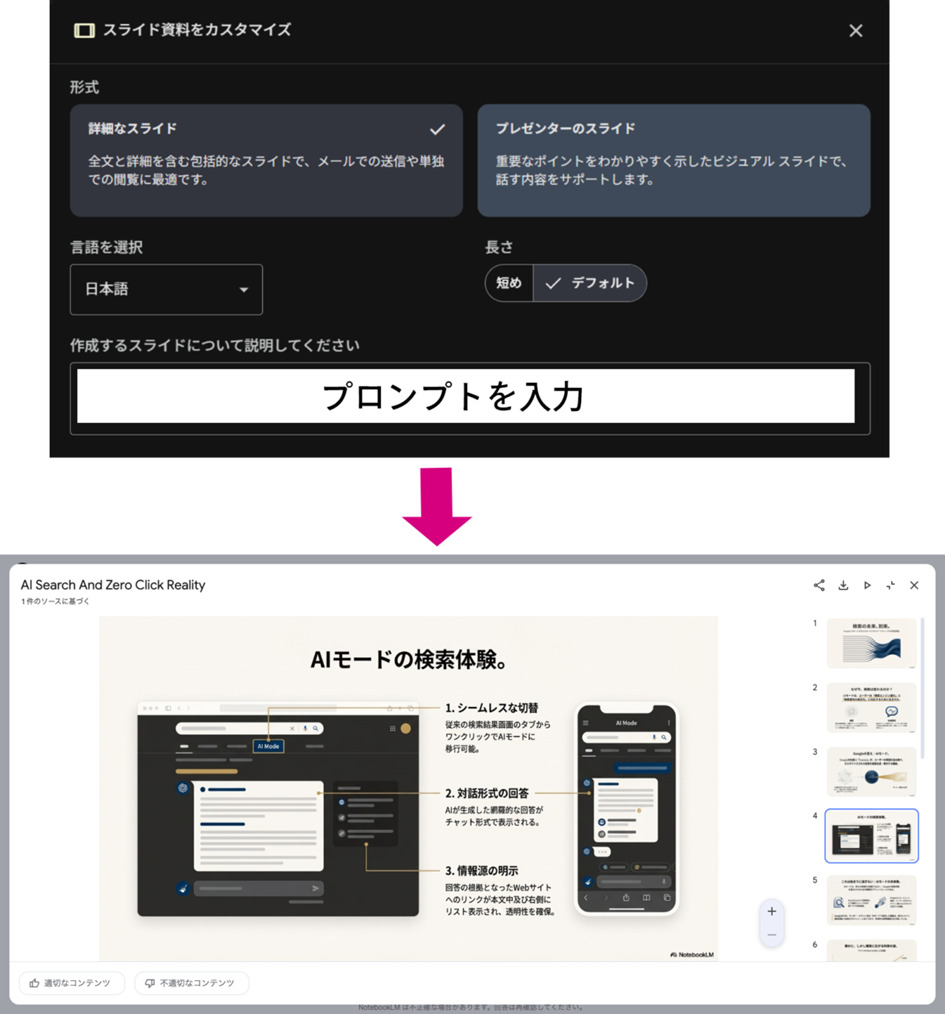
Task: Open slide 1 thumbnail
Action: pyautogui.click(x=871, y=643)
